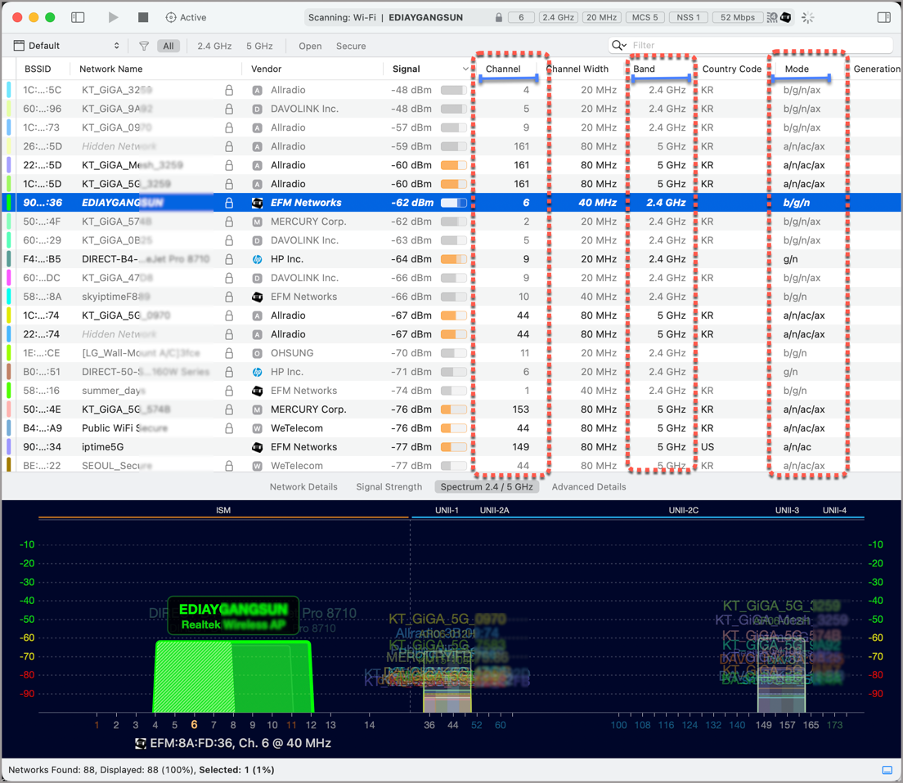Viewport: 904px width, 784px height.
Task: Sort by Channel Width column header
Action: point(577,69)
